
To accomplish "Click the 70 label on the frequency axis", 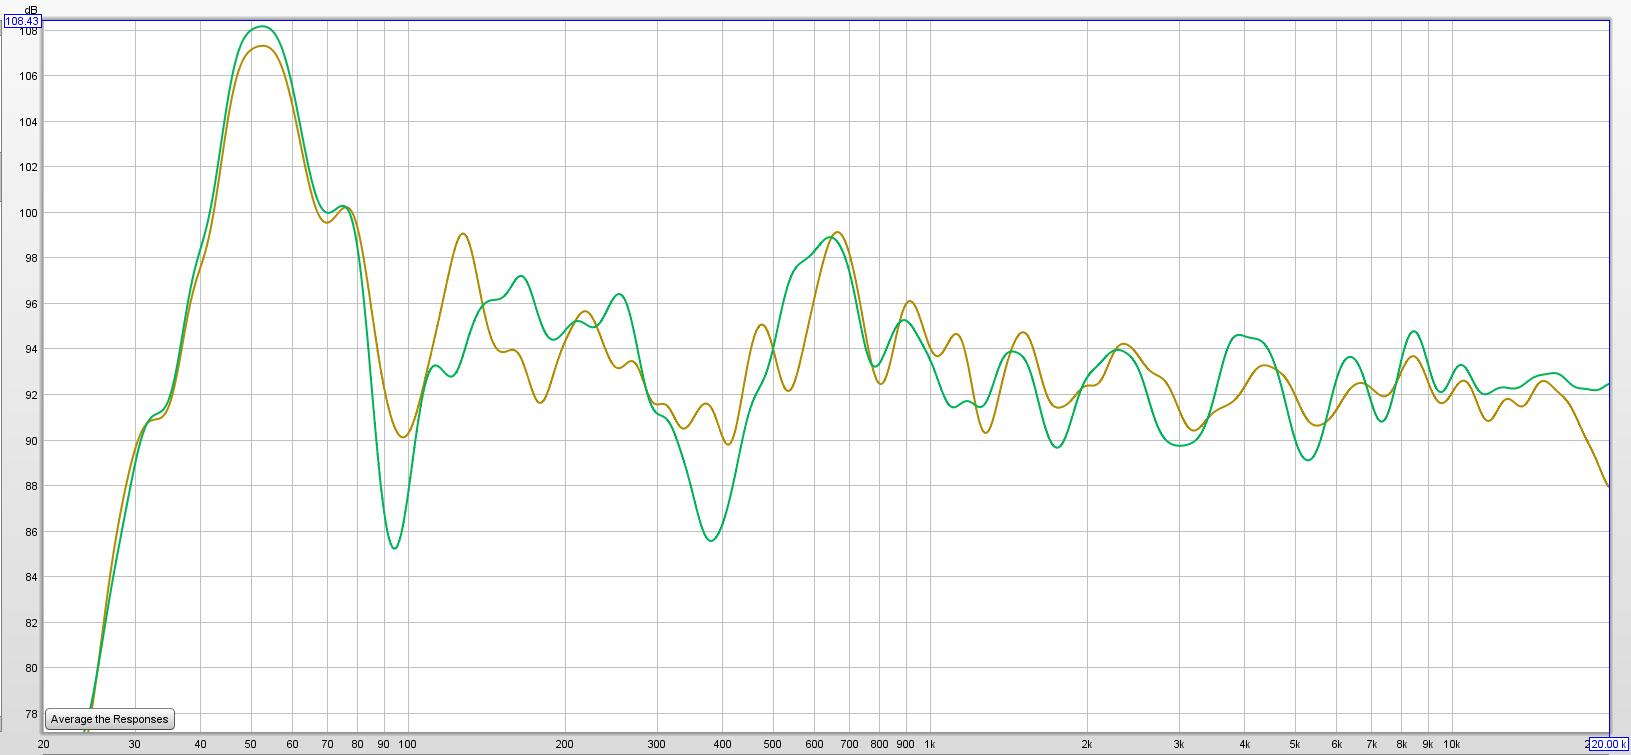I will click(327, 744).
